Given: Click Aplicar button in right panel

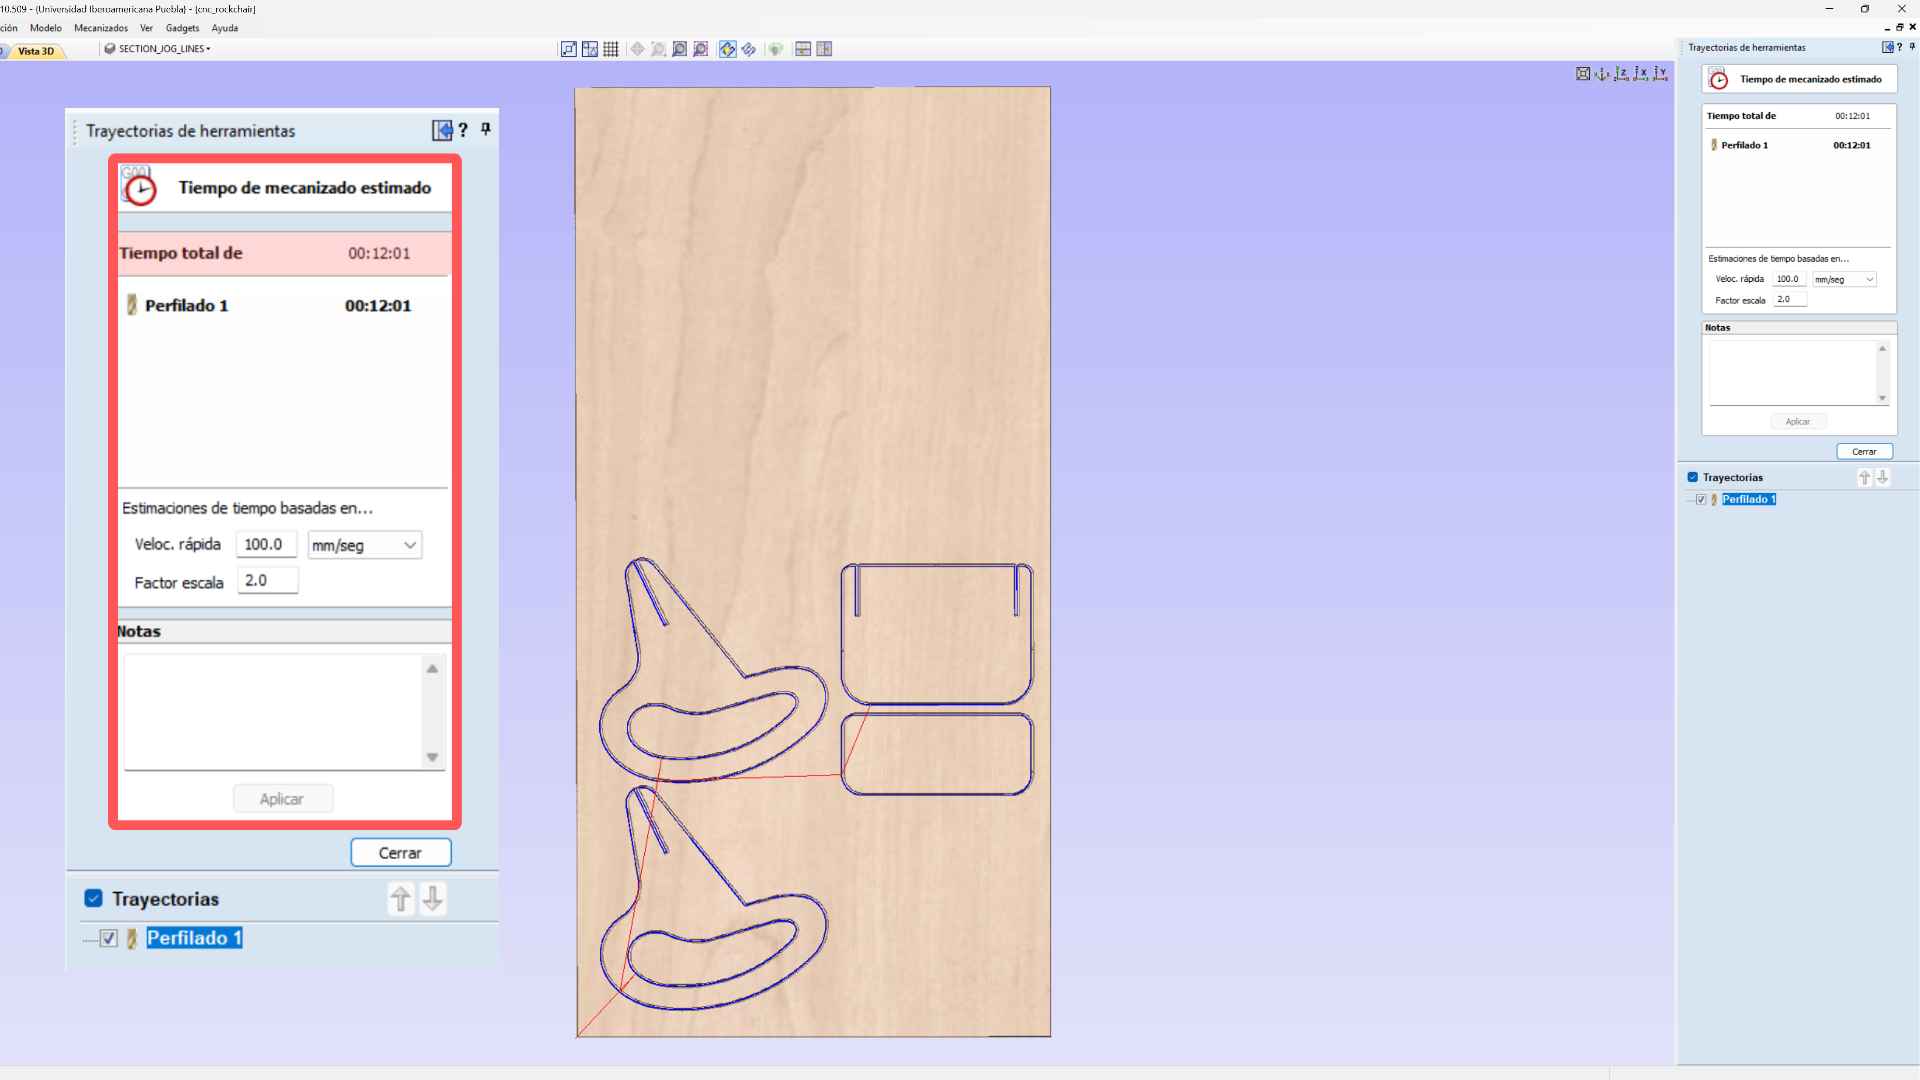Looking at the screenshot, I should [1798, 422].
